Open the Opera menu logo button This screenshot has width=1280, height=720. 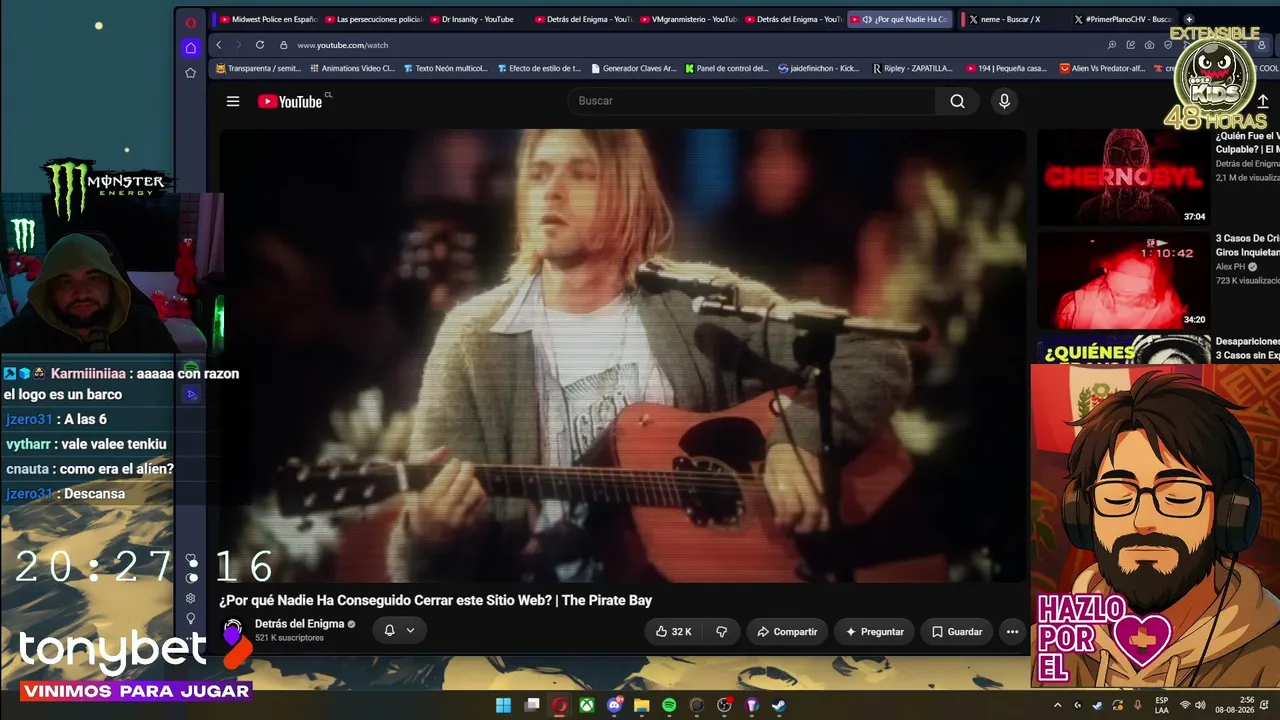point(191,22)
